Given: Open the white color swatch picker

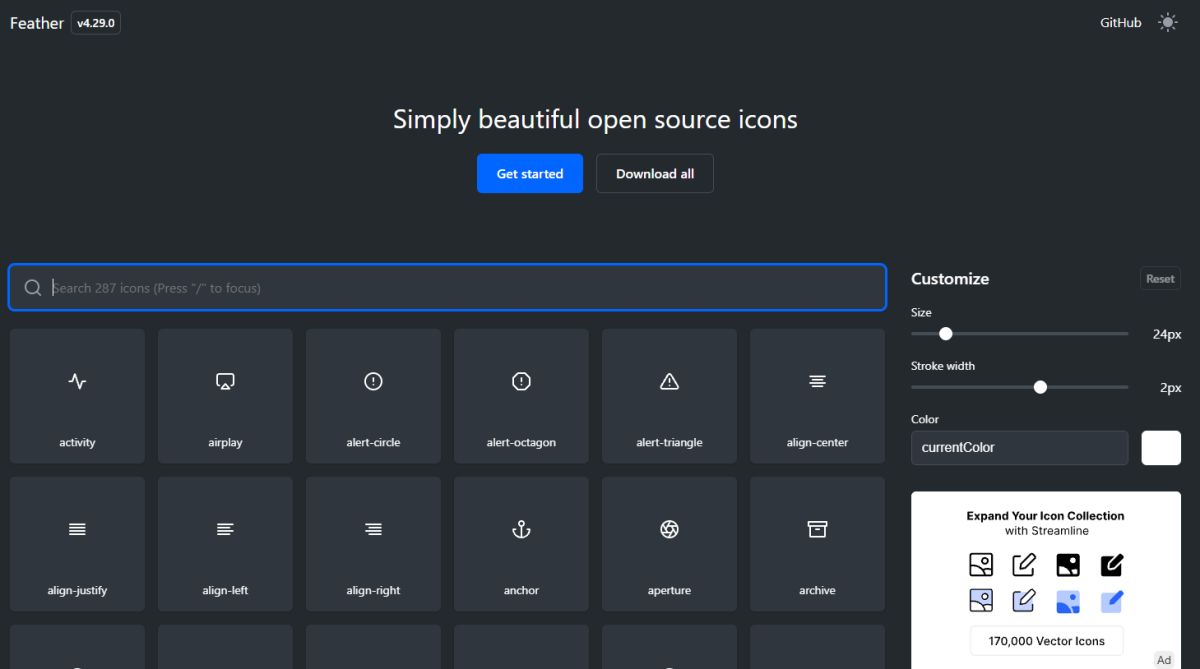Looking at the screenshot, I should click(x=1161, y=448).
